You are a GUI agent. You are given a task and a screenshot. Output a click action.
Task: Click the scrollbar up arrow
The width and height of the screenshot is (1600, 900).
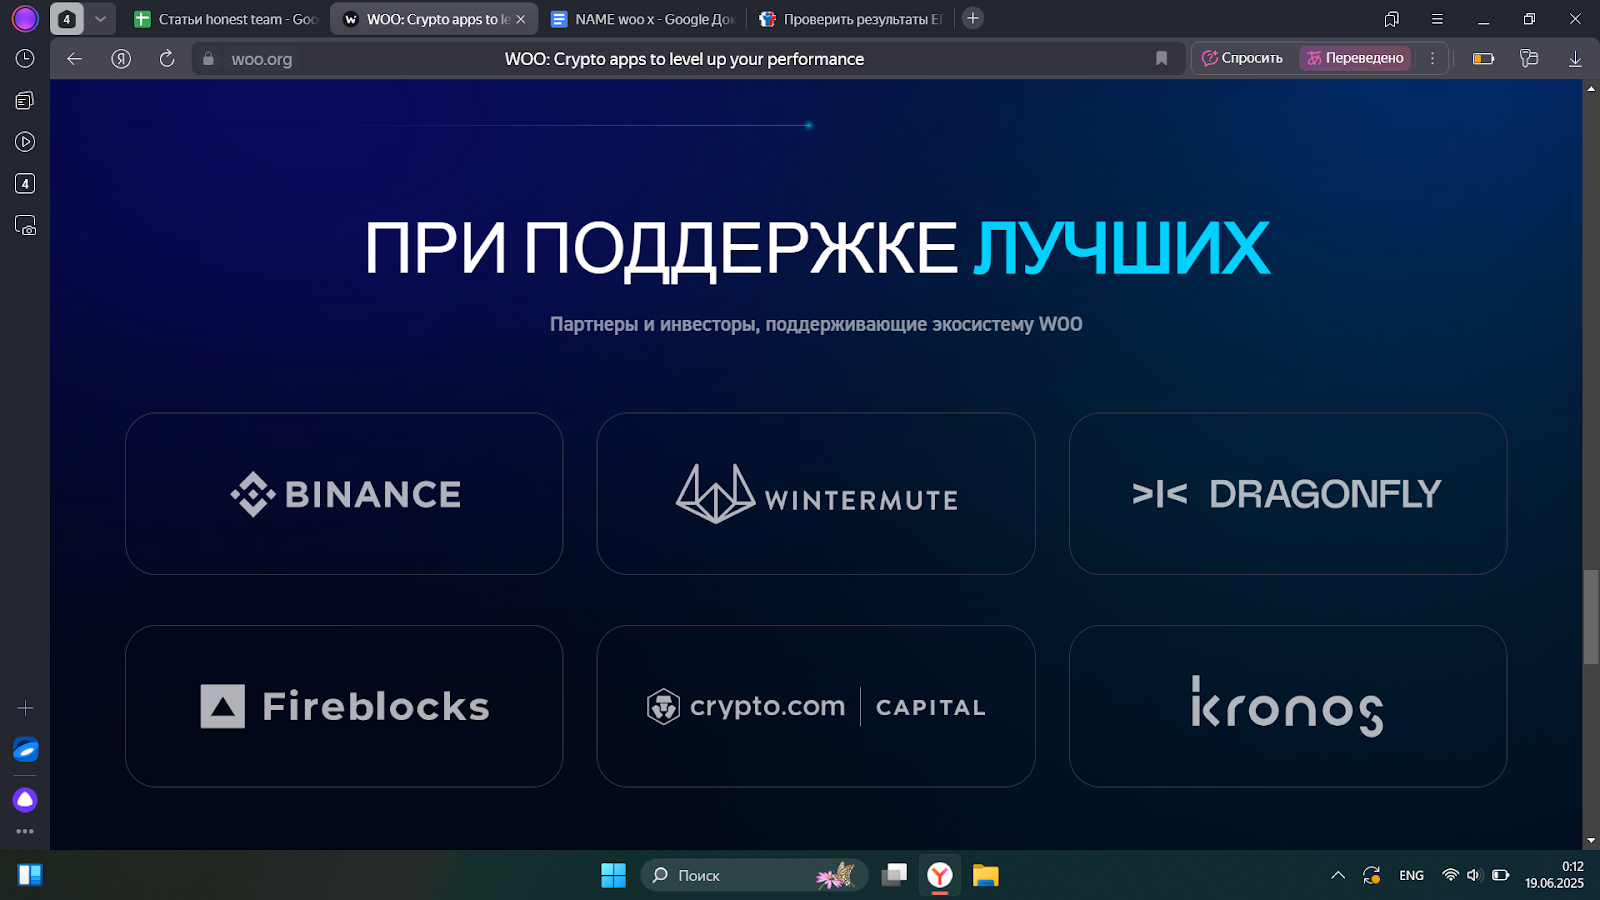tap(1591, 88)
